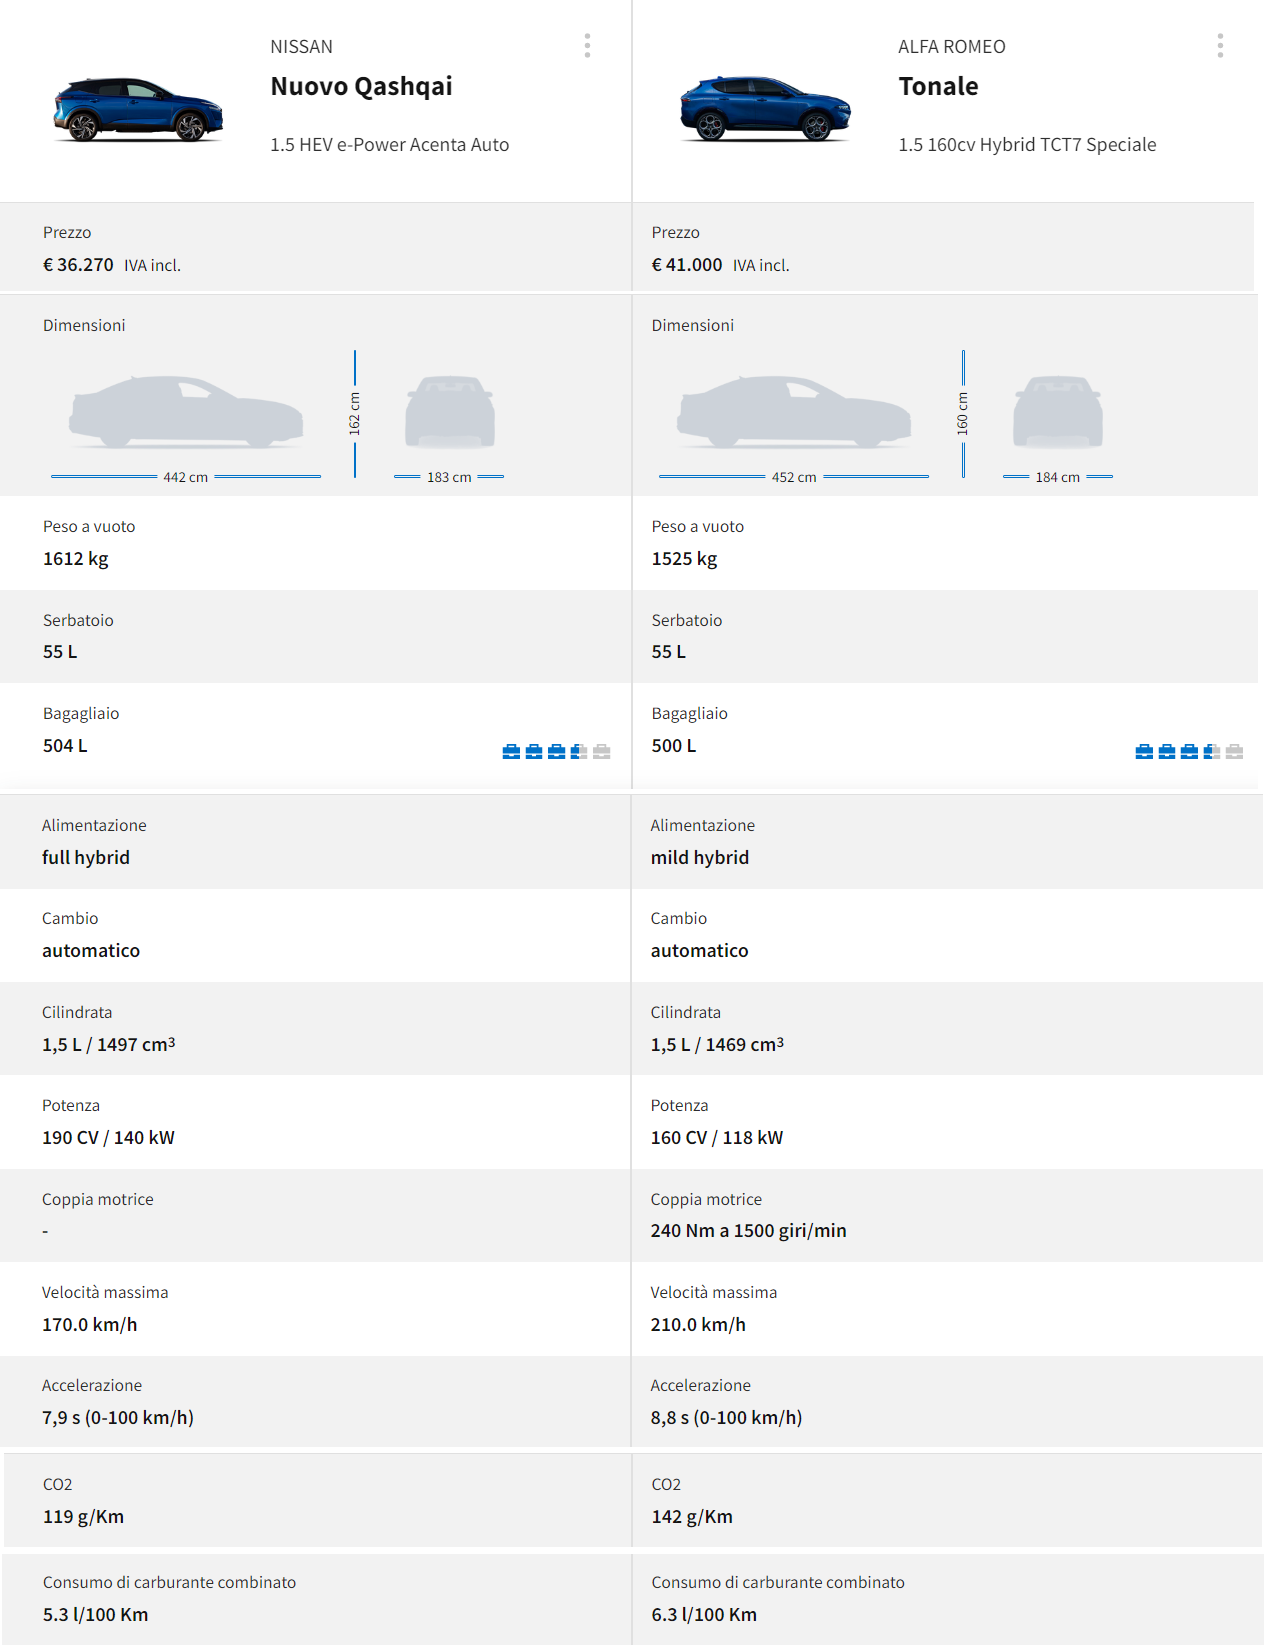Click the blue Nissan Qashqai car photo

(x=138, y=109)
